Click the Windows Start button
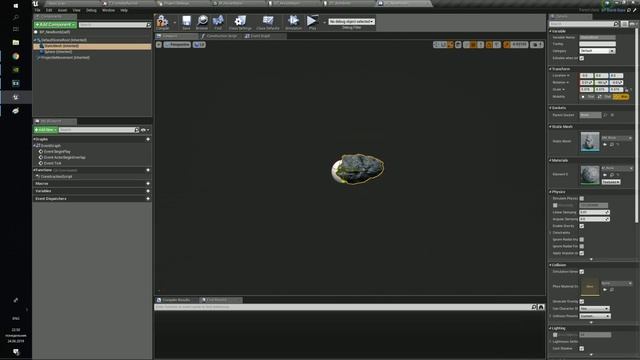The image size is (640, 360). (16, 6)
